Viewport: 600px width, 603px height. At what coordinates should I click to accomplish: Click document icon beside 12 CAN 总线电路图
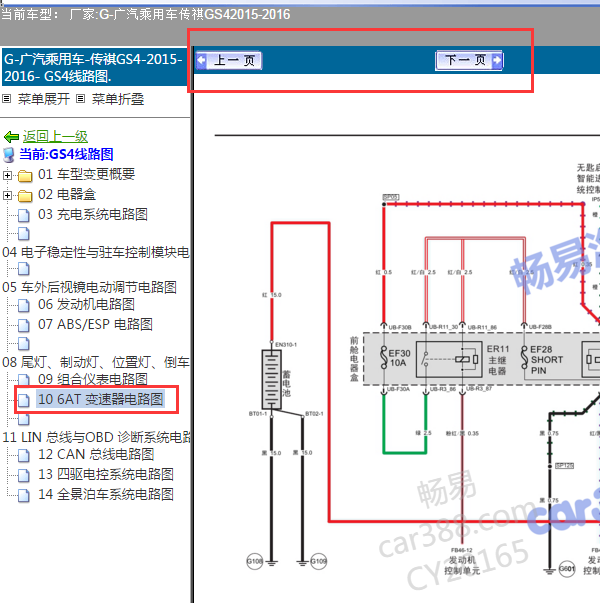pyautogui.click(x=24, y=455)
